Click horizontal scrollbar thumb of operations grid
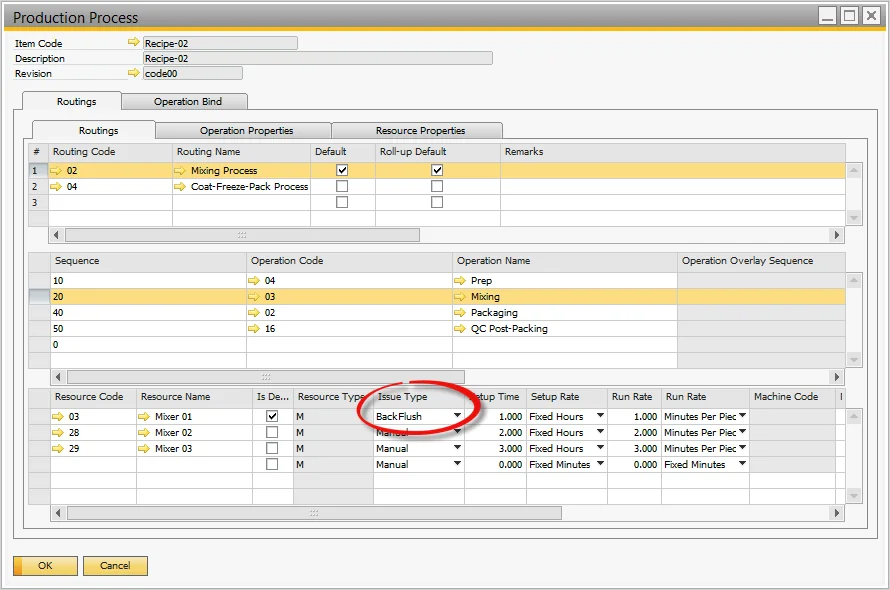Screen dimensions: 890x590 [266, 376]
